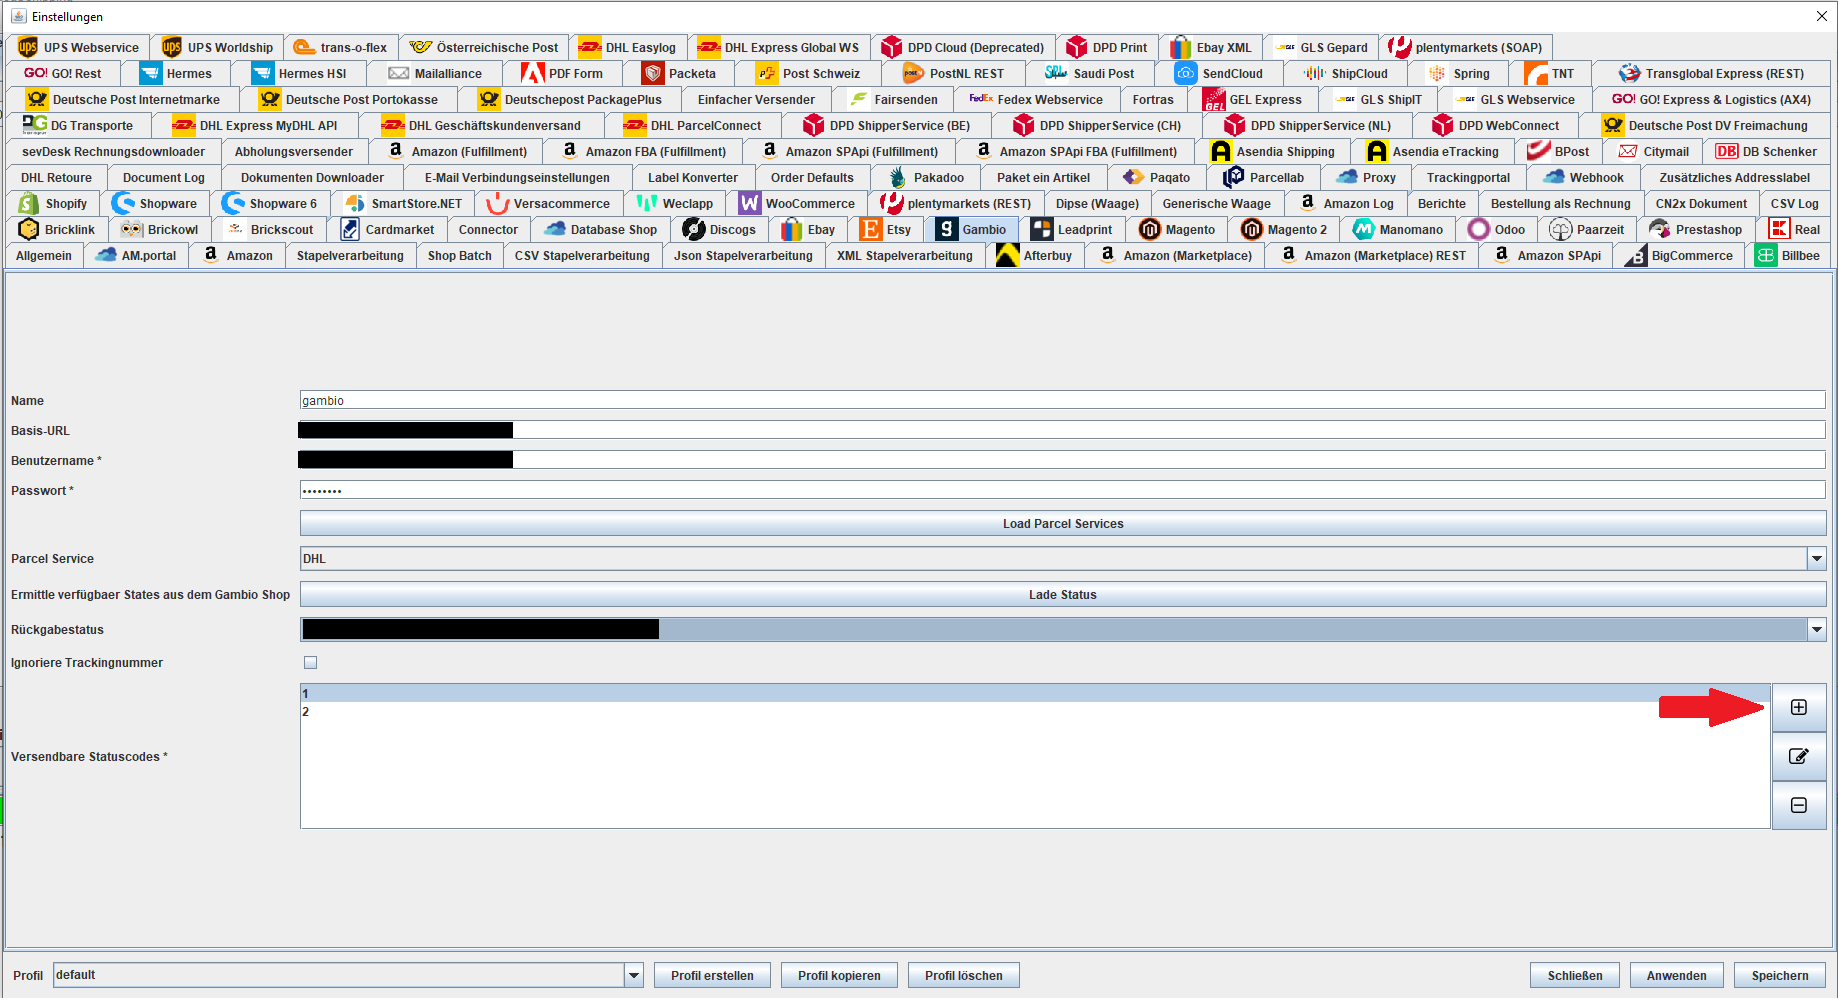This screenshot has width=1838, height=998.
Task: Select the Billbee tab
Action: click(1788, 255)
